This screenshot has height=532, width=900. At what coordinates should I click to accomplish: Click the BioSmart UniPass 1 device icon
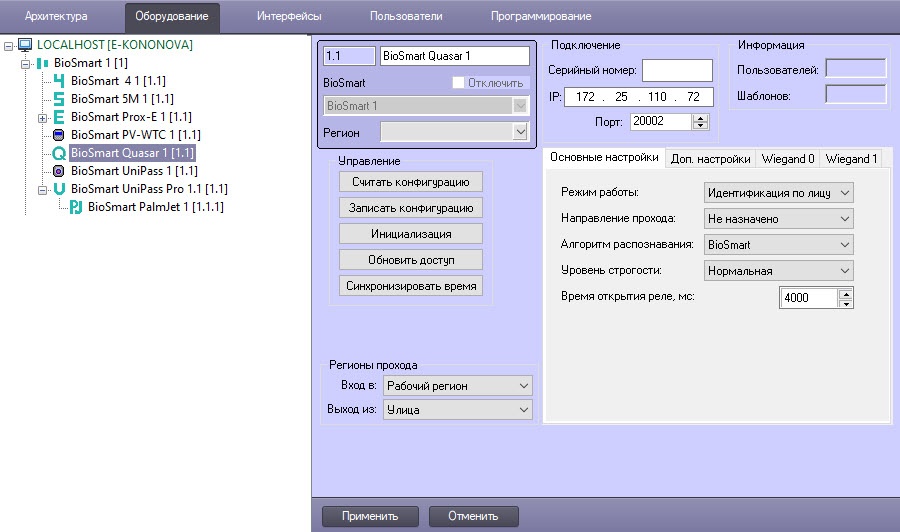tap(58, 171)
